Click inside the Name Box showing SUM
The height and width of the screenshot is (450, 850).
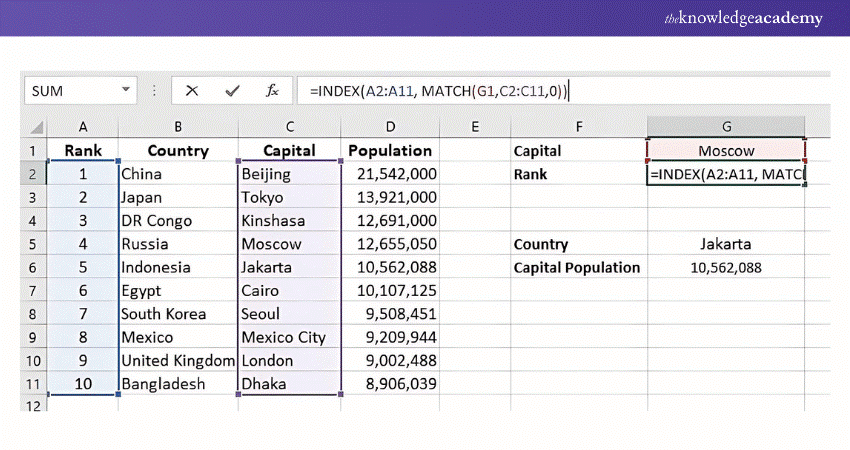(70, 90)
